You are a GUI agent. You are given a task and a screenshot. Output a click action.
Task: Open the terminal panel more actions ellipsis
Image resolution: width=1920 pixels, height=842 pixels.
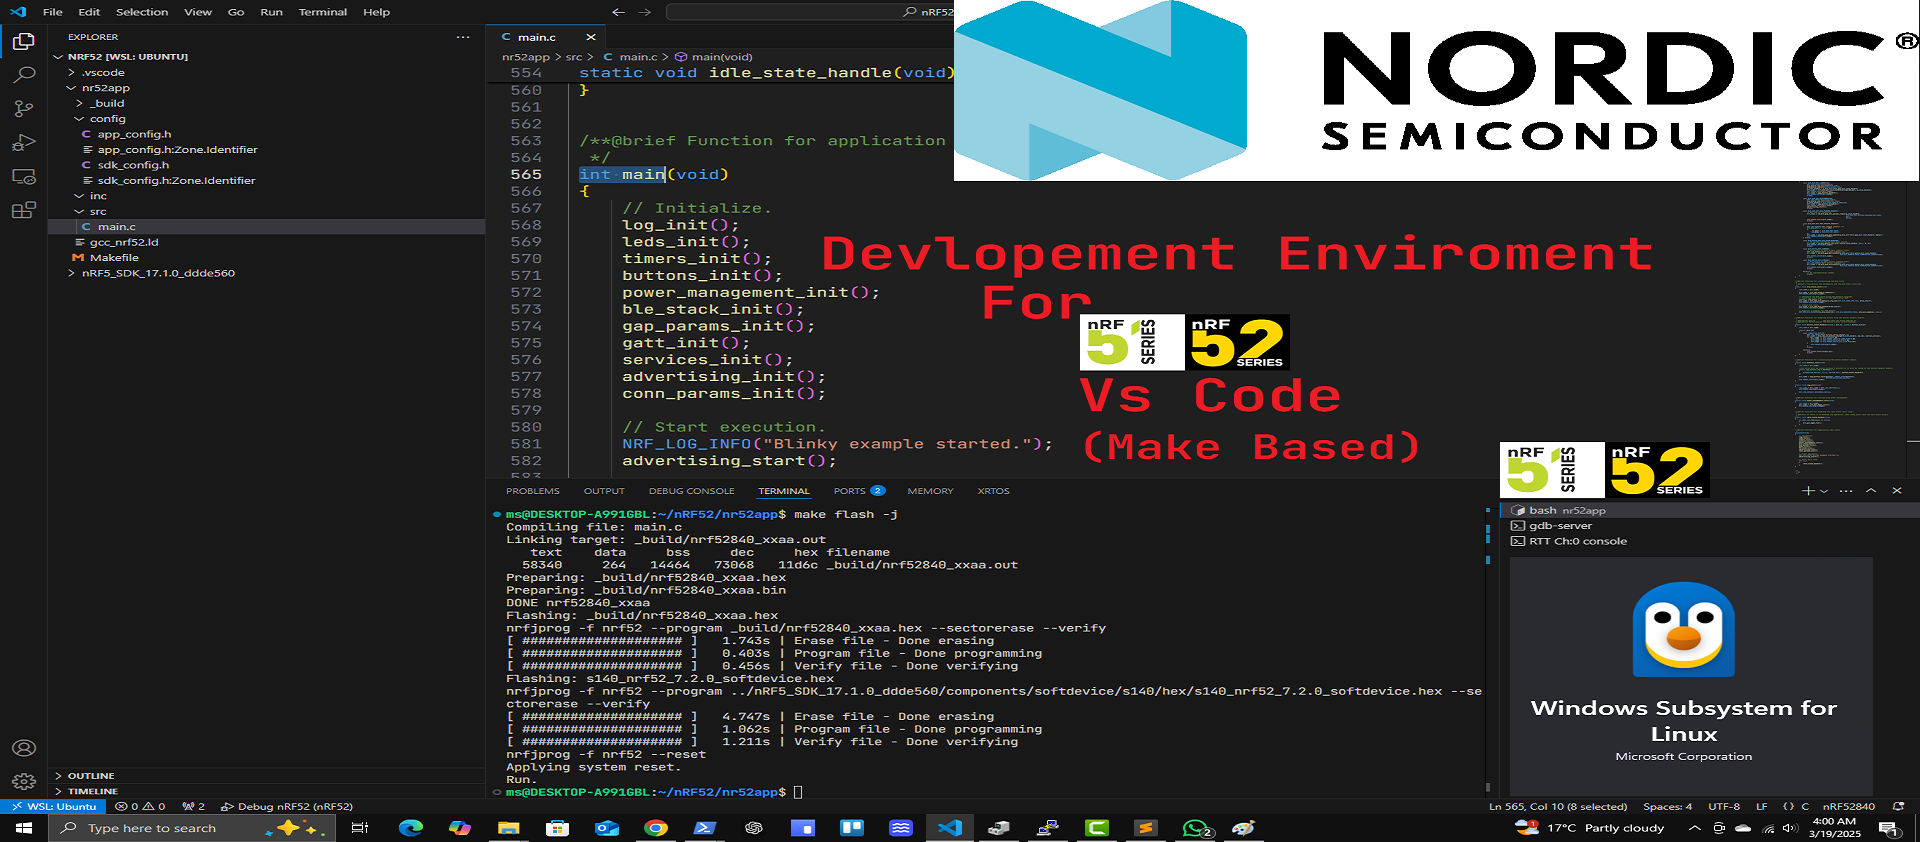(1846, 491)
